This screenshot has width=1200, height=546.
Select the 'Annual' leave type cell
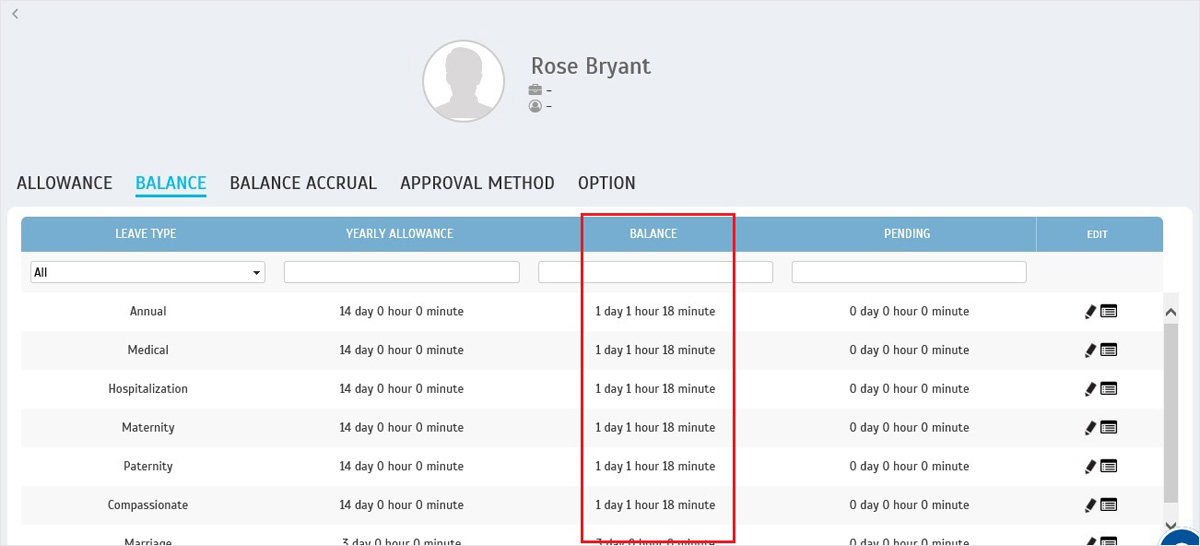pos(148,312)
